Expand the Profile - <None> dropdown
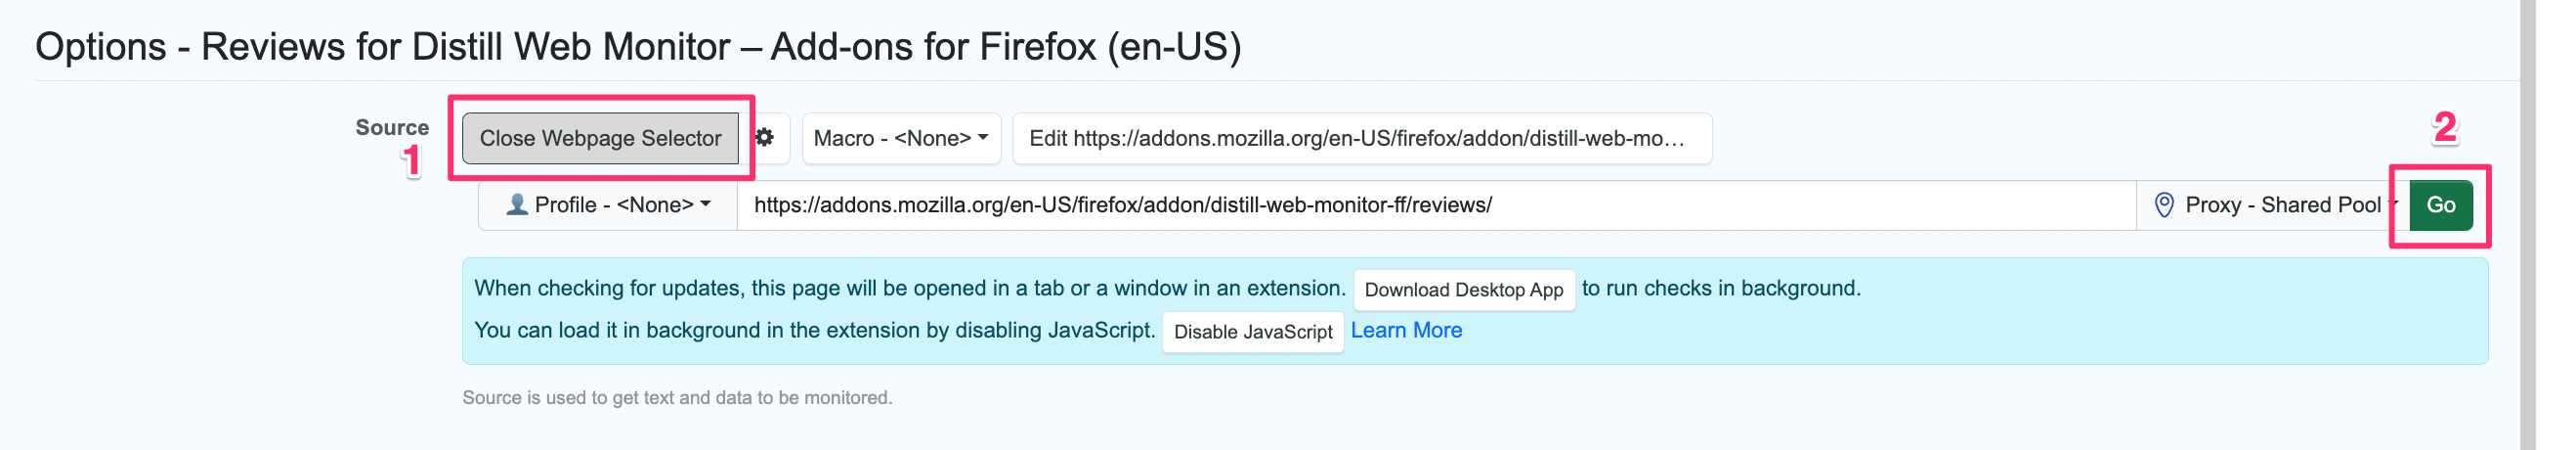This screenshot has height=450, width=2576. tap(608, 205)
